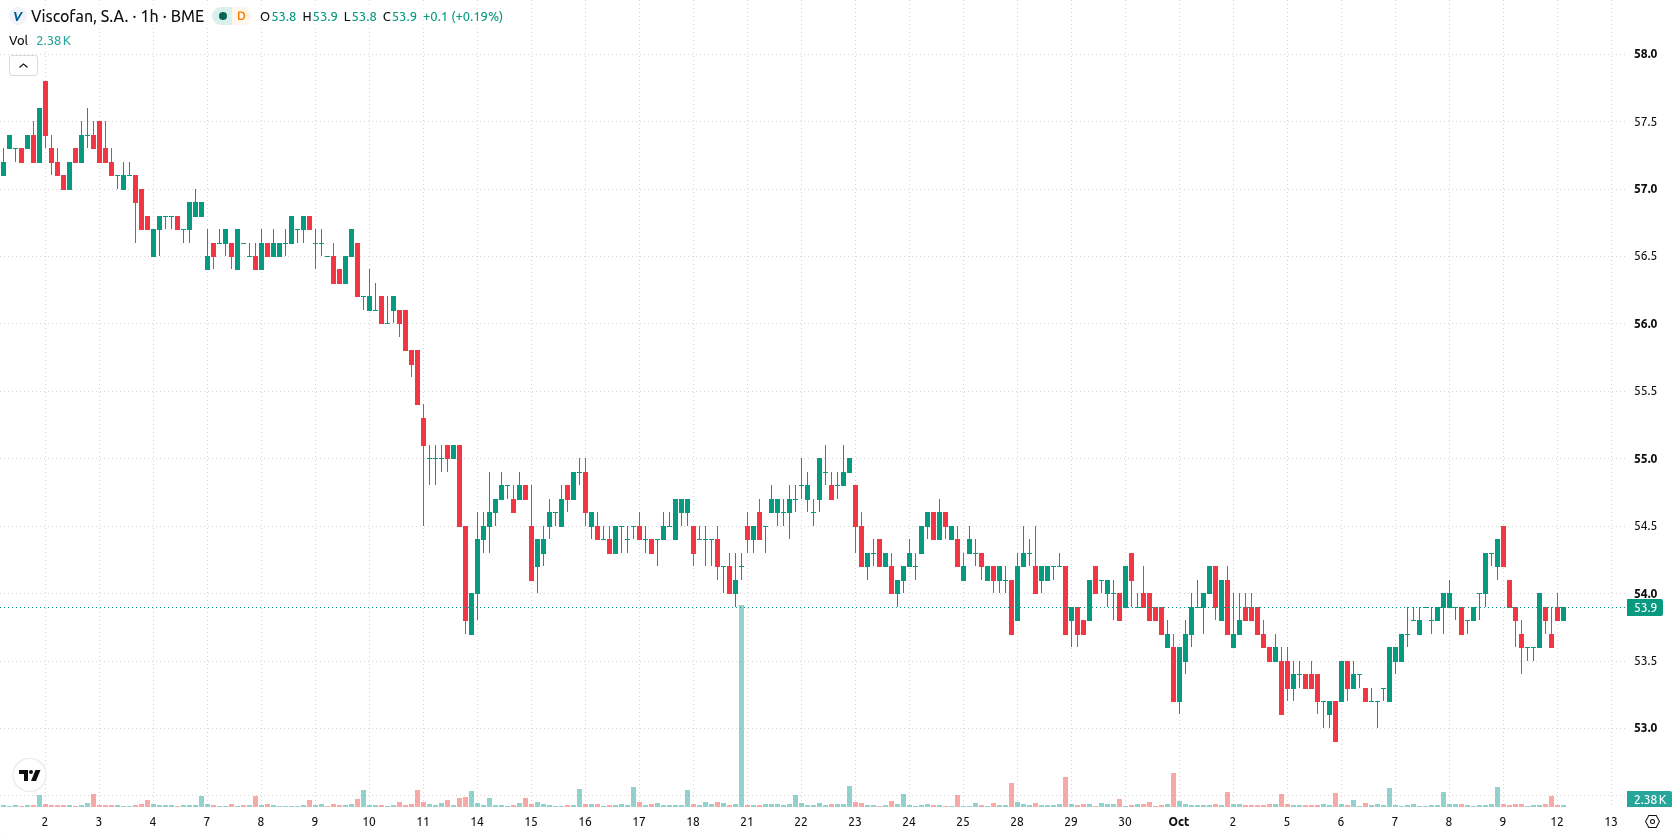This screenshot has height=835, width=1678.
Task: Click the TradingView logo icon
Action: (x=30, y=775)
